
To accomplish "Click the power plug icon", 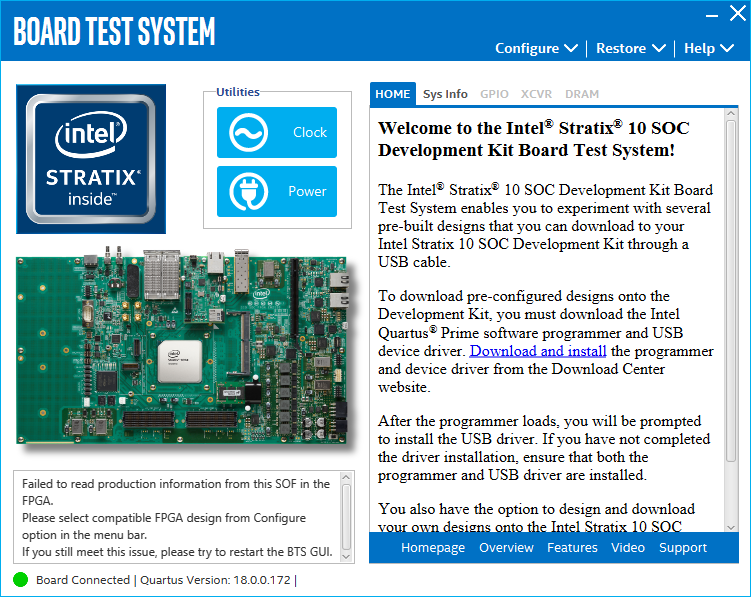I will (249, 192).
